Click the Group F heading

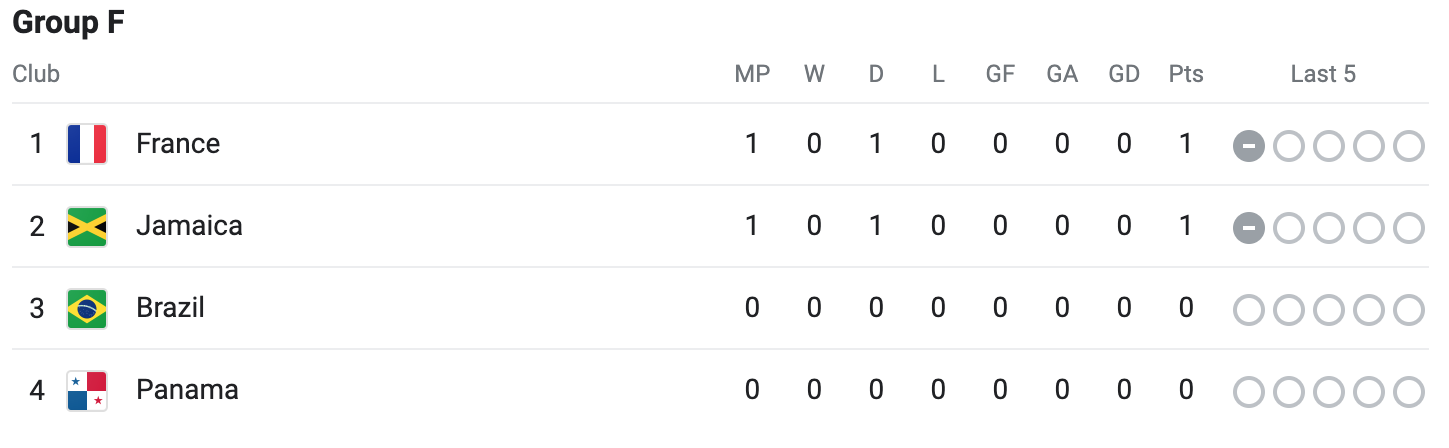point(68,24)
